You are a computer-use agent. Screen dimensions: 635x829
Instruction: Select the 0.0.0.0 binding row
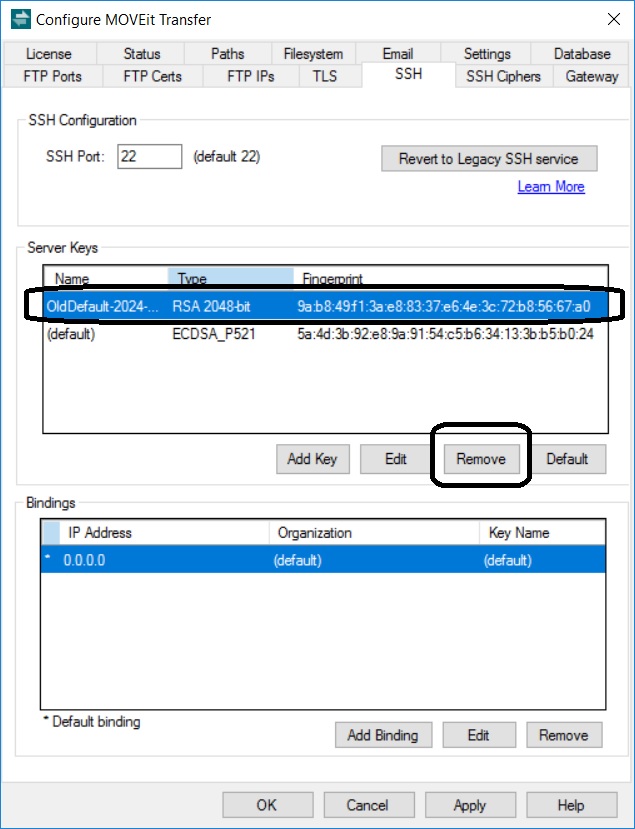click(x=323, y=560)
